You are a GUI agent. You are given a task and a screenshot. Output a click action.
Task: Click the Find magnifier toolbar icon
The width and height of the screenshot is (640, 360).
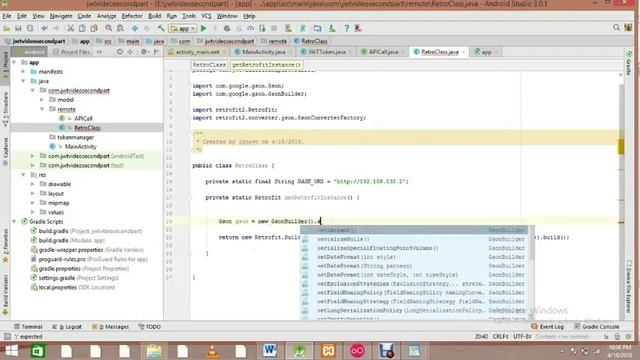pyautogui.click(x=109, y=28)
